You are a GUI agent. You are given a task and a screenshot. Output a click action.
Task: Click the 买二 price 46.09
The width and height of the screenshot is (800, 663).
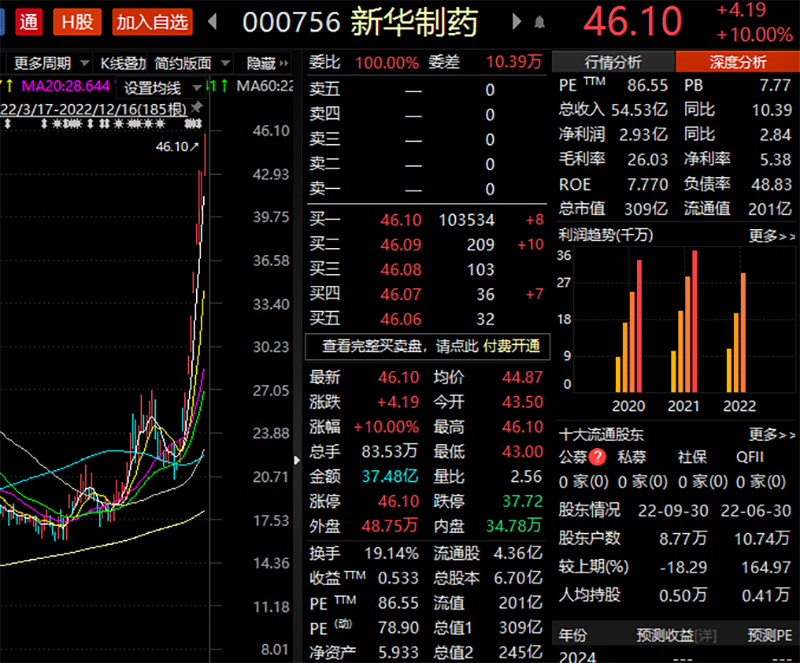(x=401, y=245)
